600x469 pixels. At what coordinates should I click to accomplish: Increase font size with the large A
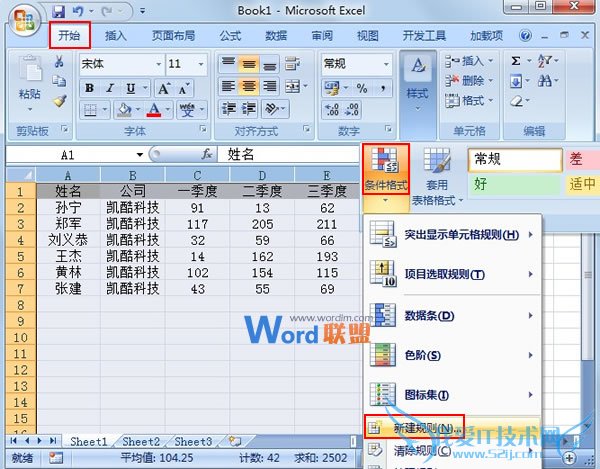click(x=164, y=88)
